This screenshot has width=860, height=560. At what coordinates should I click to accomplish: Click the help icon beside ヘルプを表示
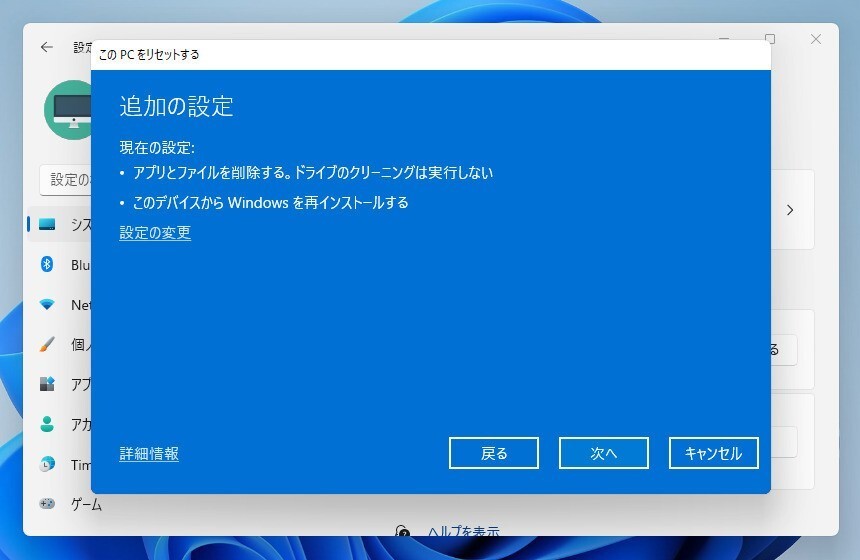pos(402,531)
